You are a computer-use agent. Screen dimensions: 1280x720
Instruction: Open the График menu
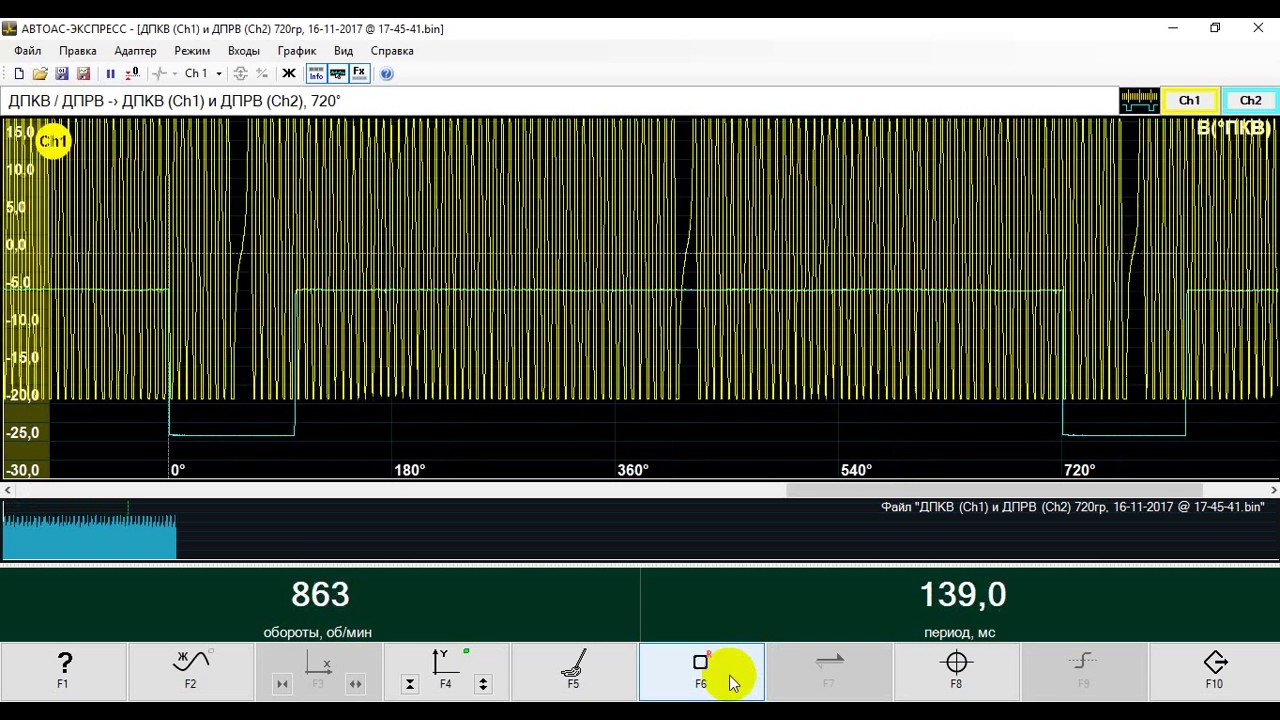coord(297,51)
